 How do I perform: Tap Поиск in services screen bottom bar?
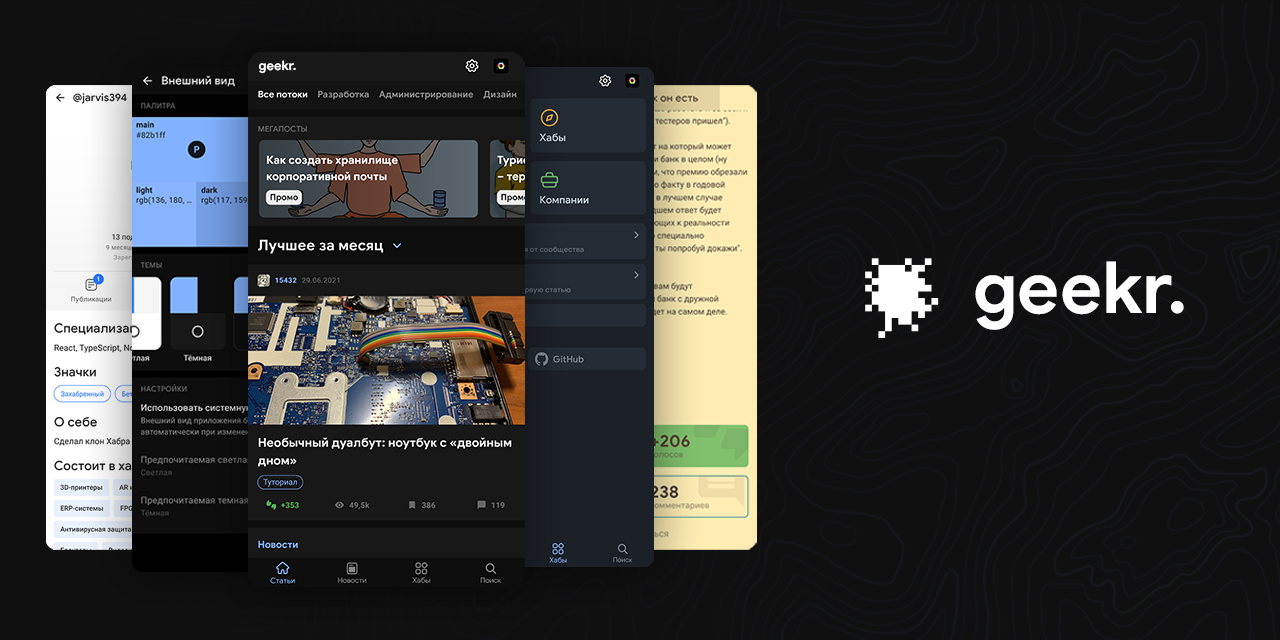(x=622, y=553)
